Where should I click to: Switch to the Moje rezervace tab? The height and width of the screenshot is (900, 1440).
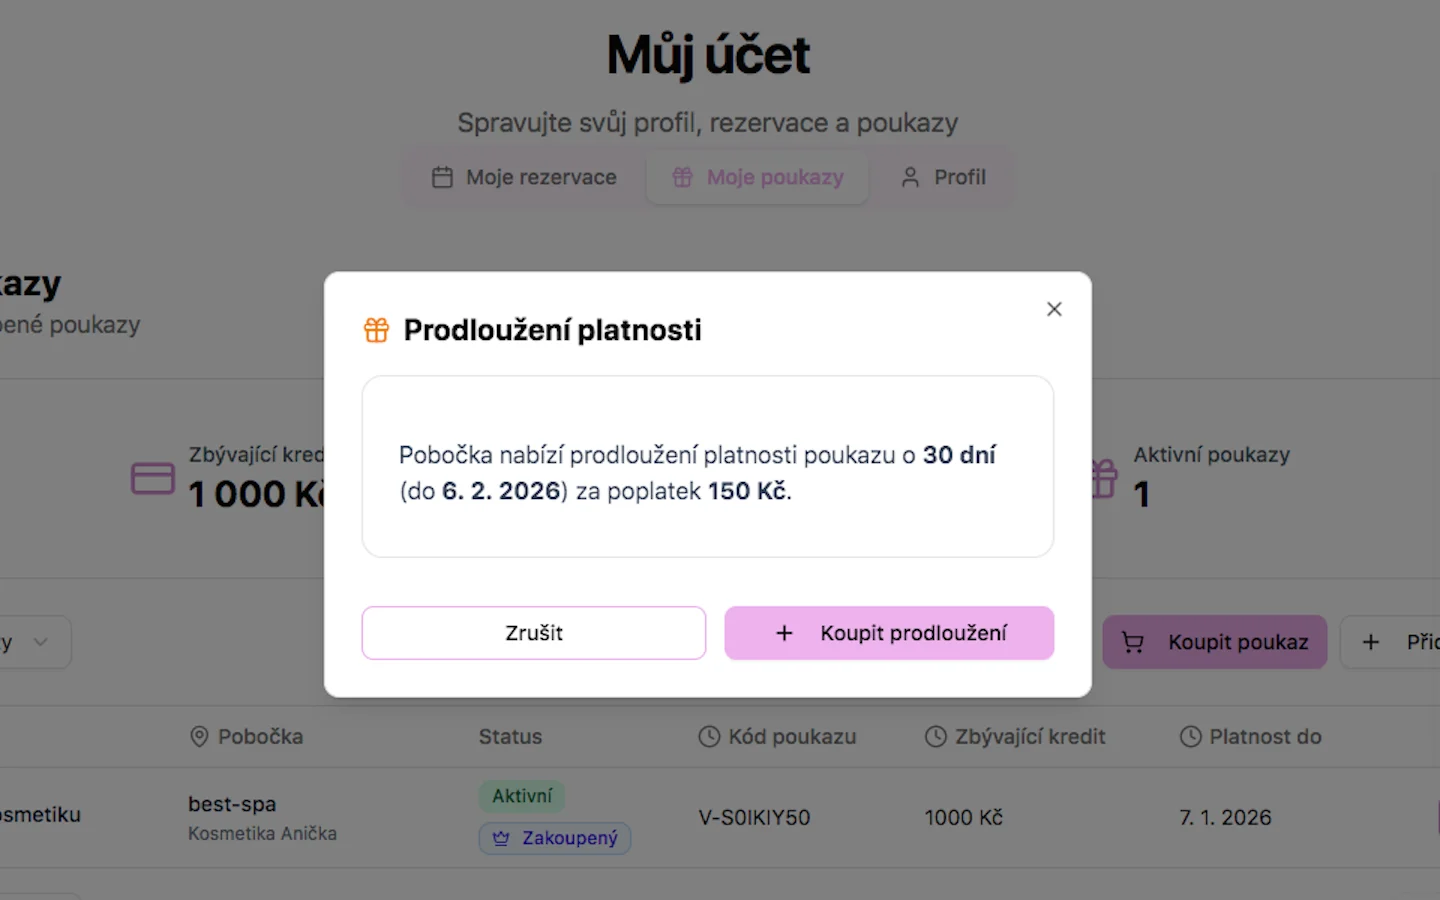pos(524,176)
